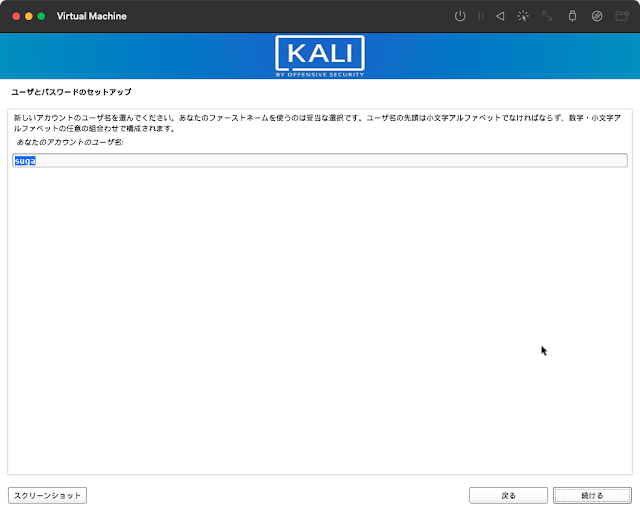Click the label あなたのアカウントのユーザ名

tap(70, 142)
